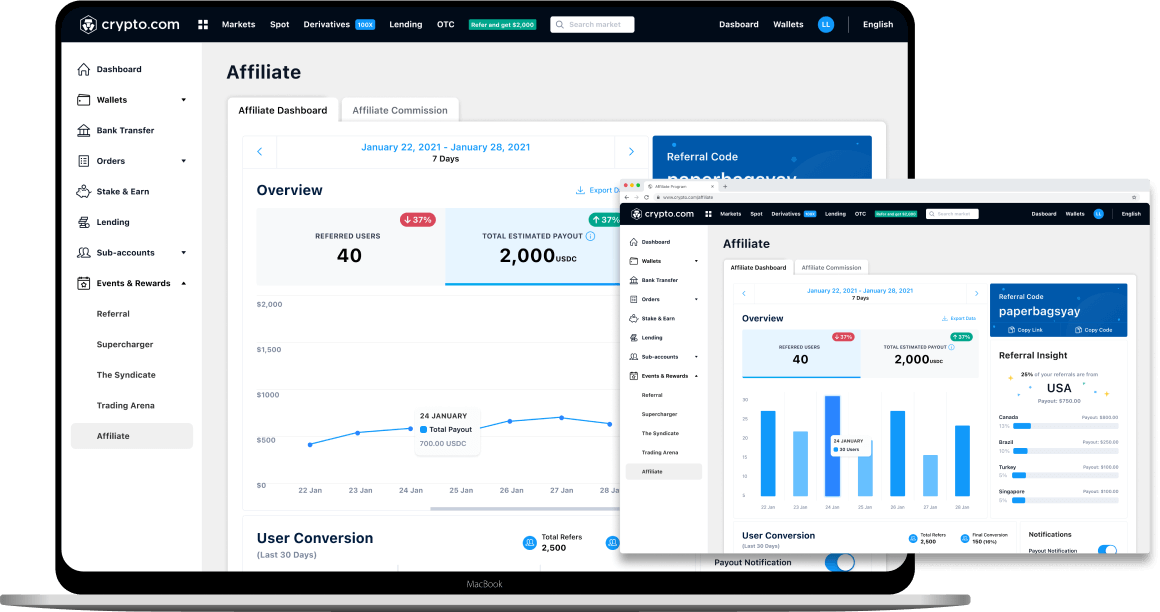The height and width of the screenshot is (612, 1160).
Task: Select Referred Users card in MacBook window
Action: point(351,246)
